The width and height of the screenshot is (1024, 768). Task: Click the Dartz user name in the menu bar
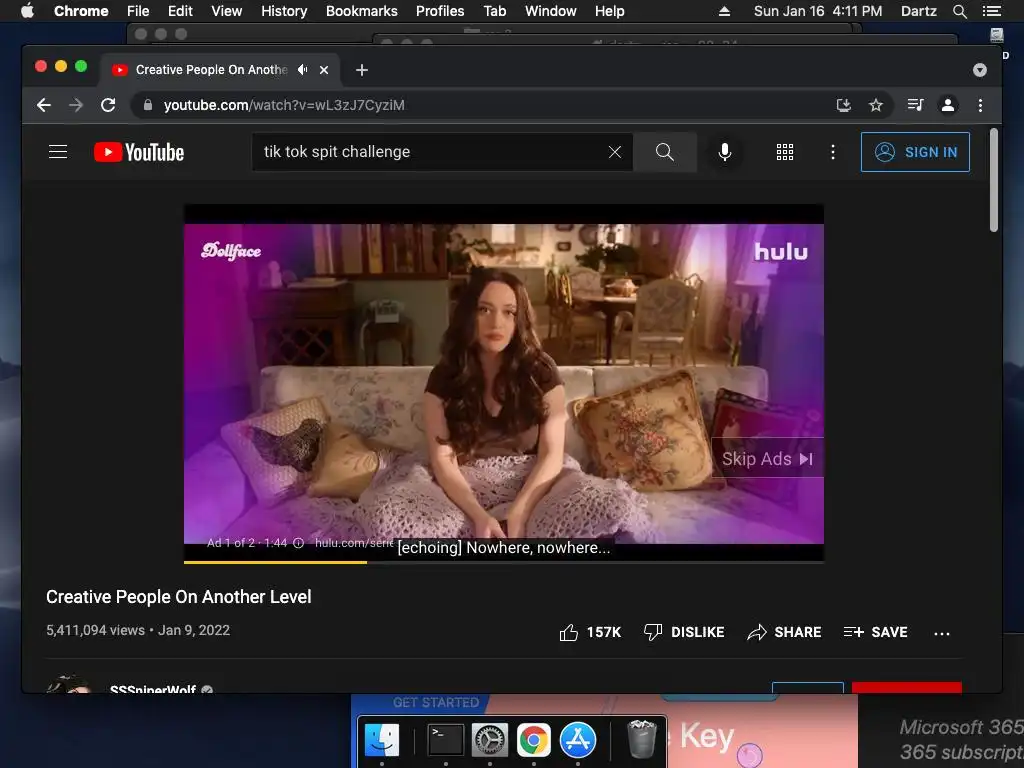coord(918,11)
